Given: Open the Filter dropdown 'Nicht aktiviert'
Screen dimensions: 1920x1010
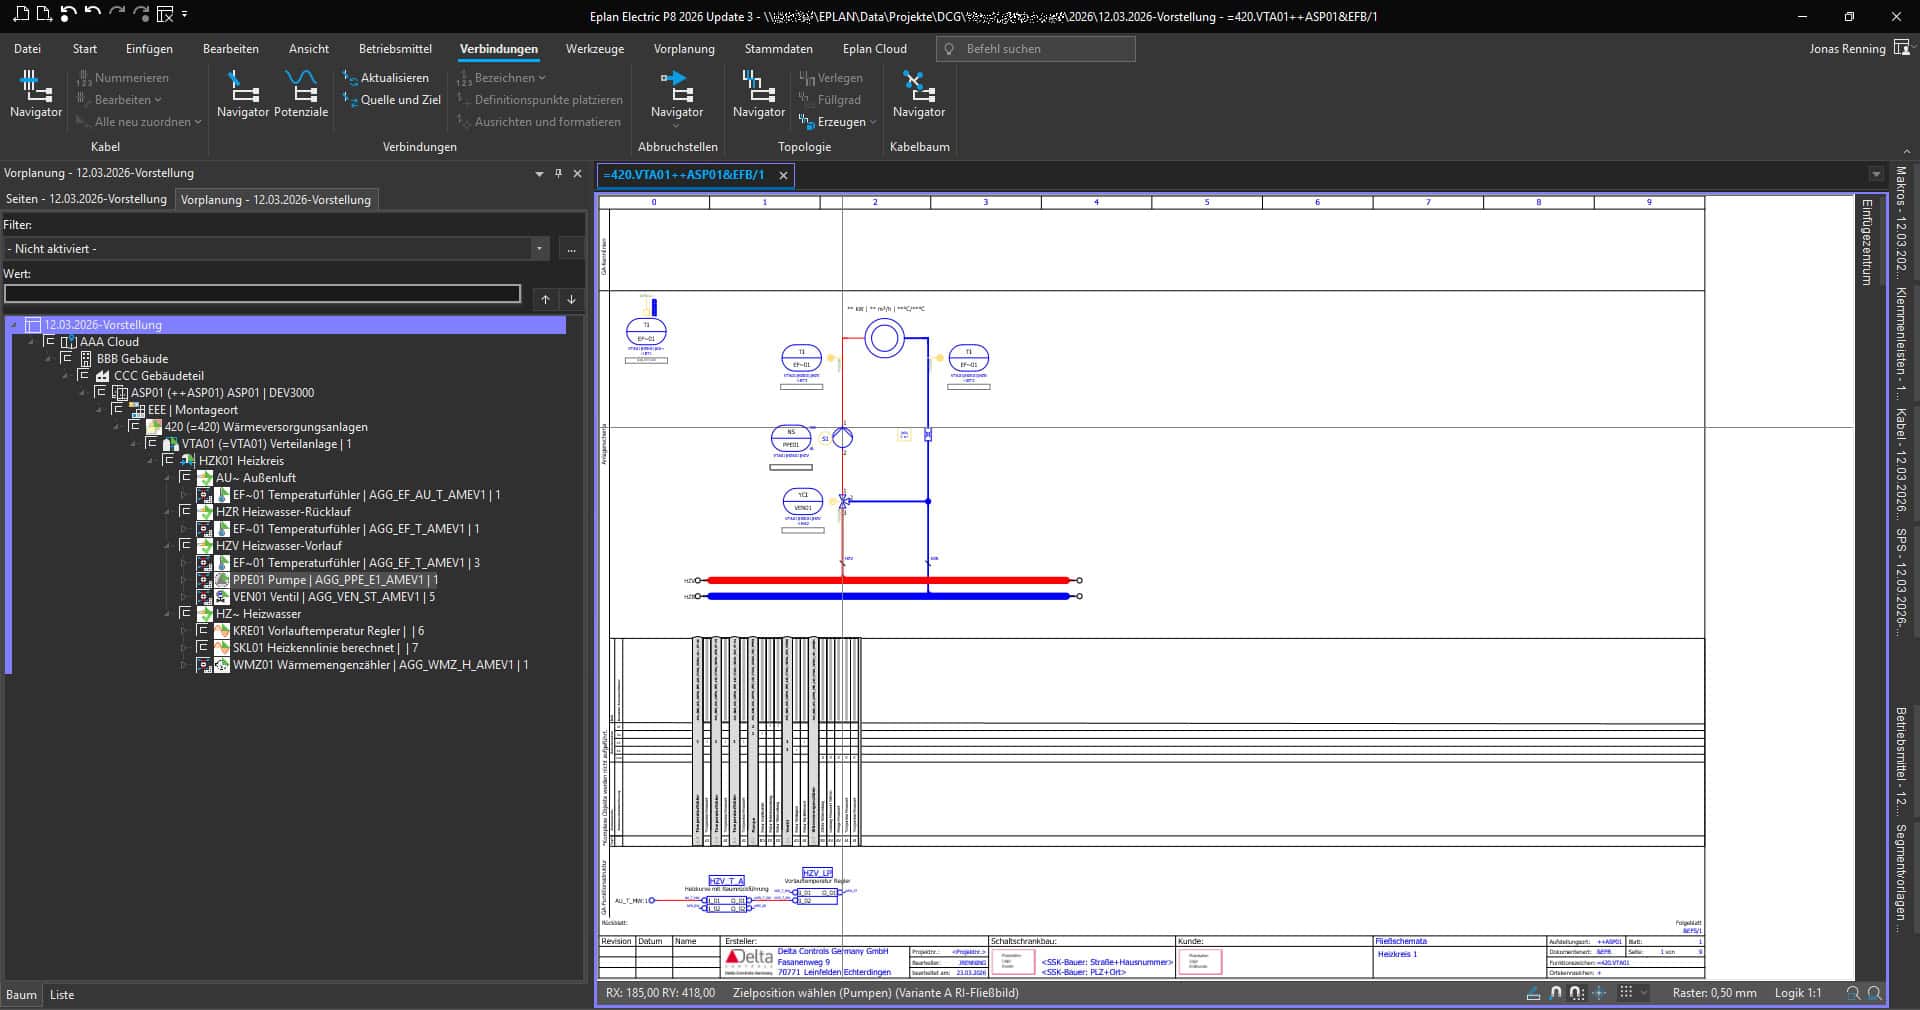Looking at the screenshot, I should coord(540,249).
